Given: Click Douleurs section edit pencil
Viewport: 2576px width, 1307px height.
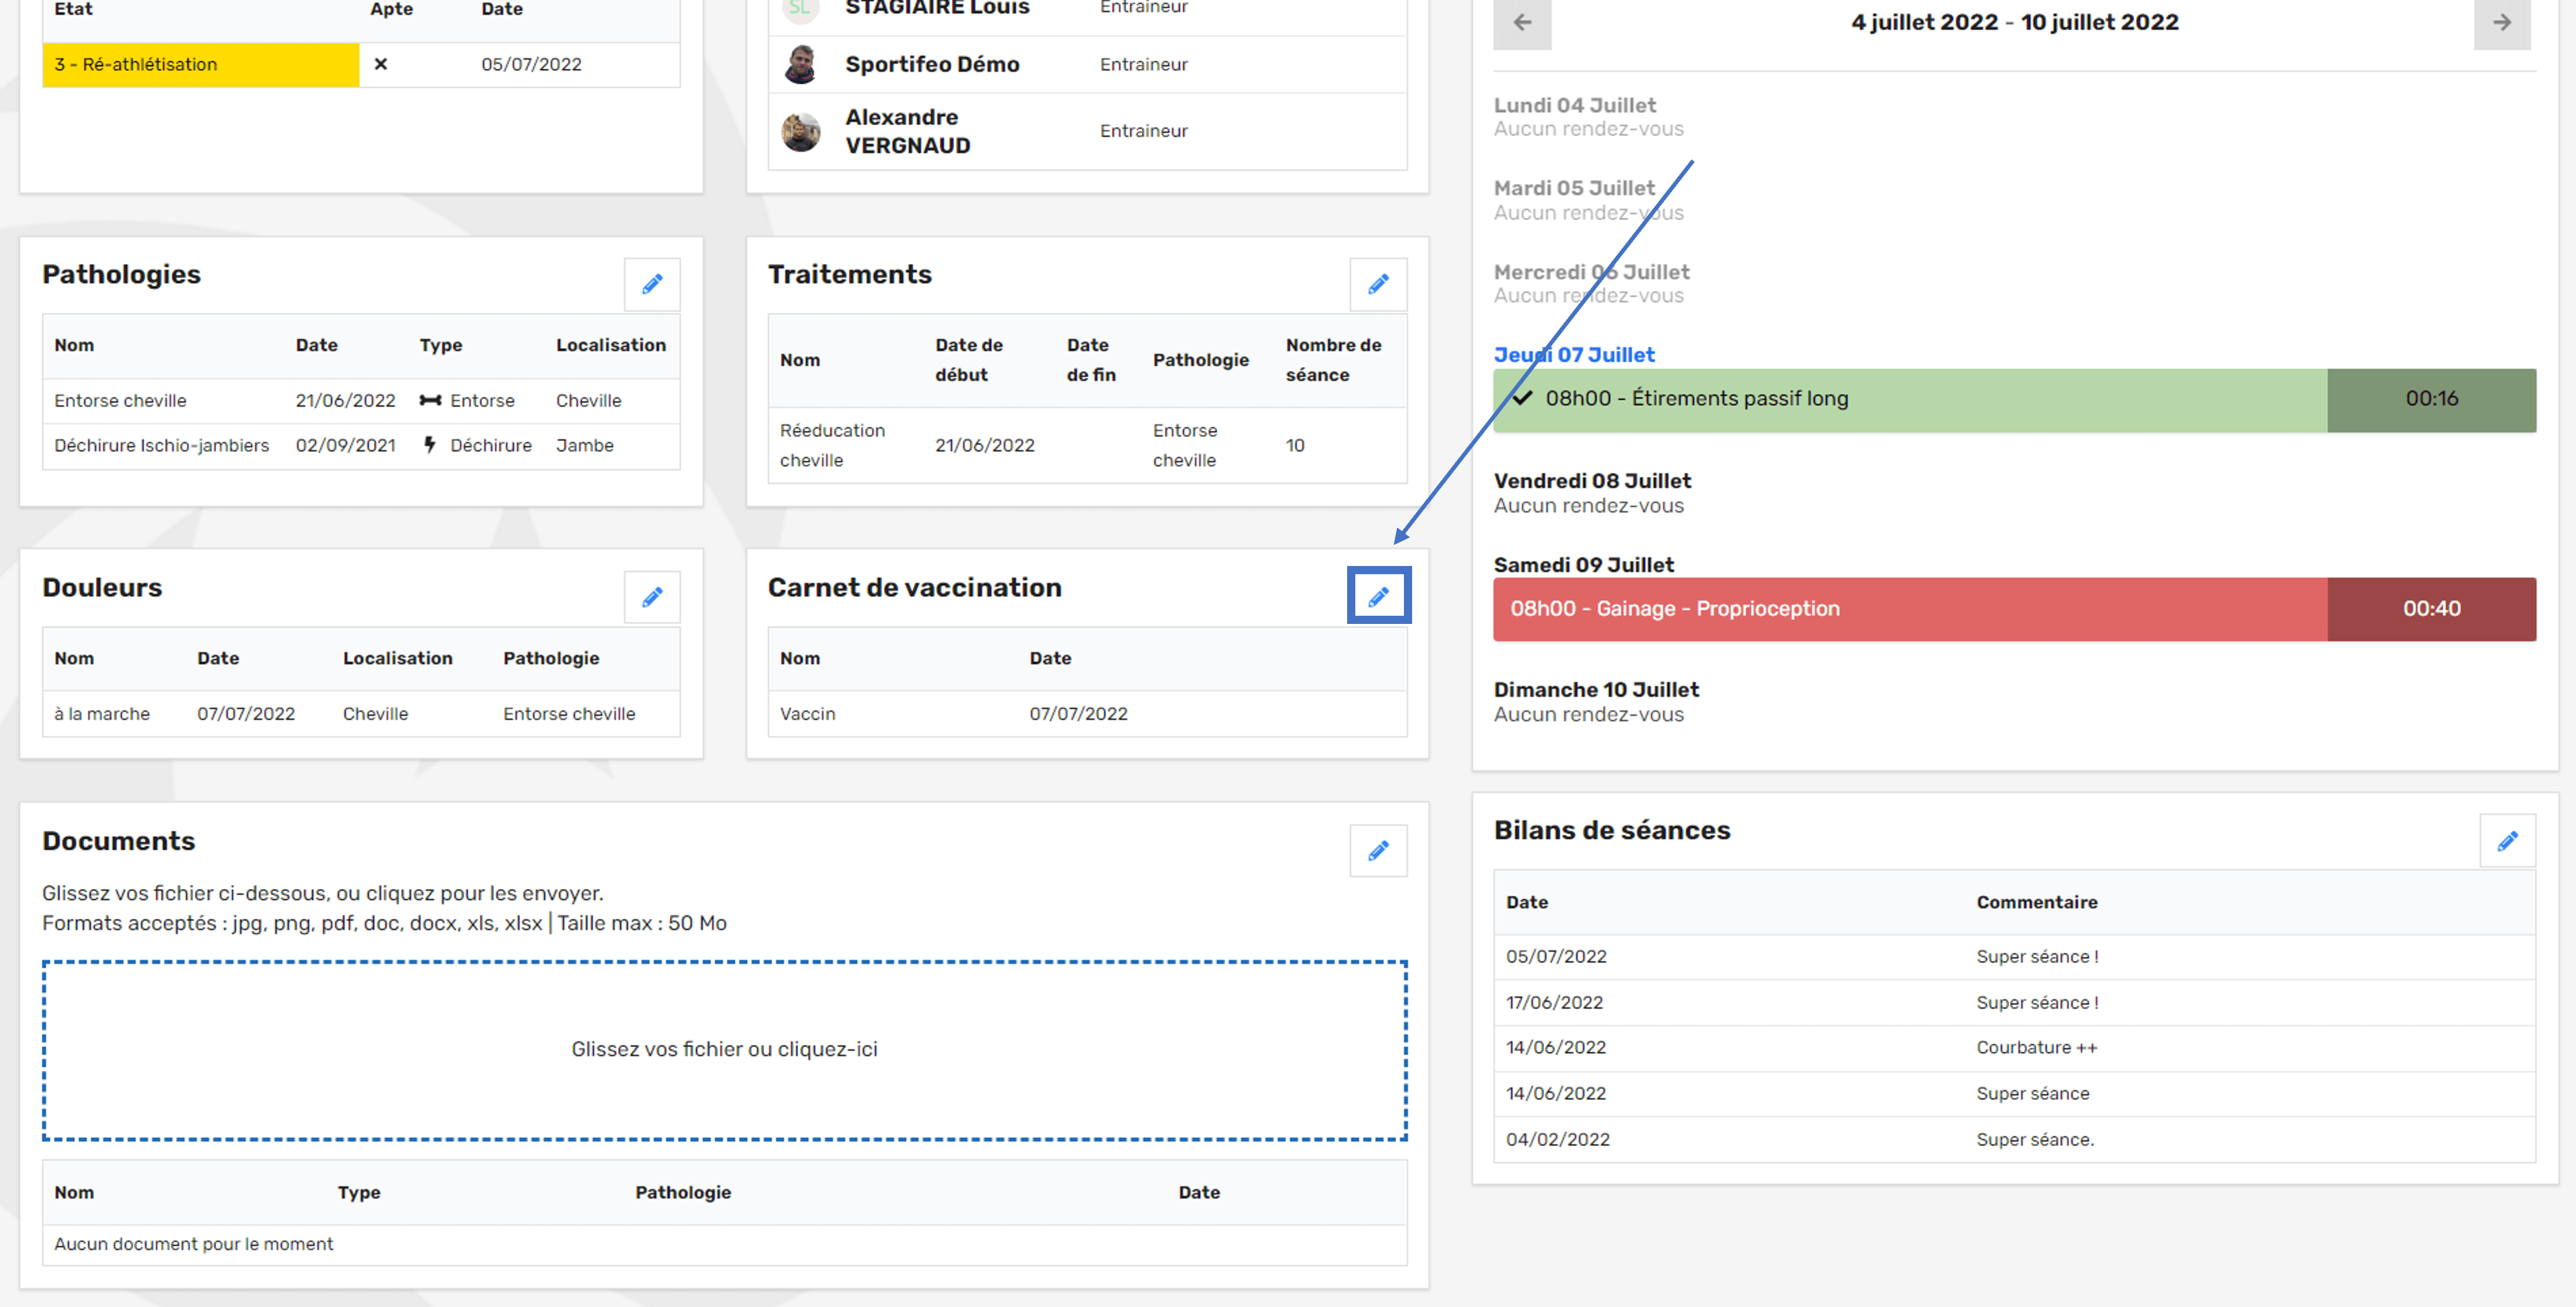Looking at the screenshot, I should click(652, 597).
